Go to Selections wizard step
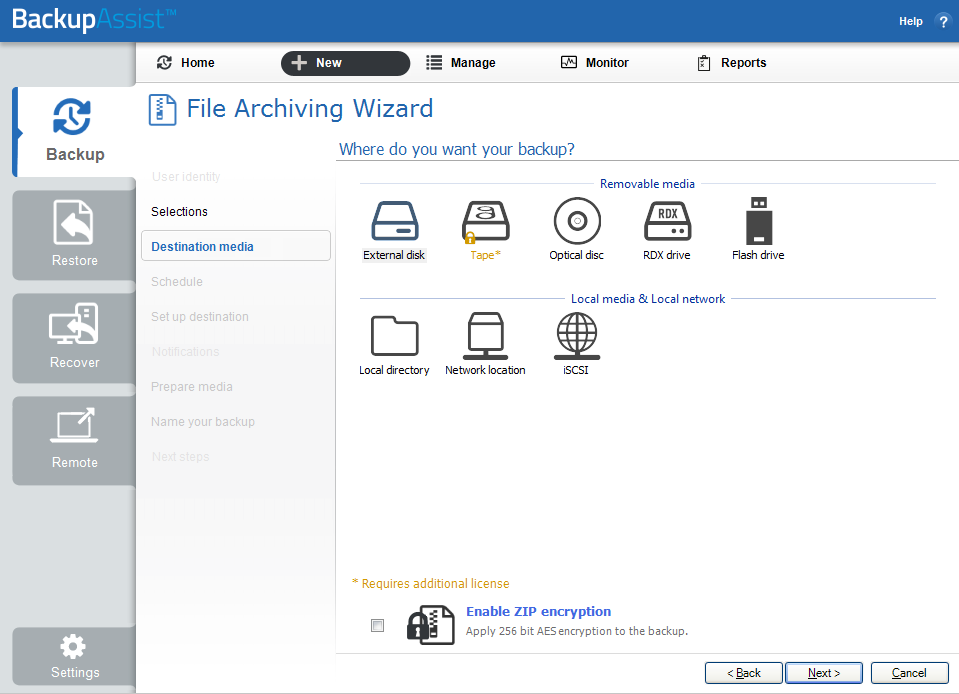The height and width of the screenshot is (694, 959). click(x=179, y=212)
